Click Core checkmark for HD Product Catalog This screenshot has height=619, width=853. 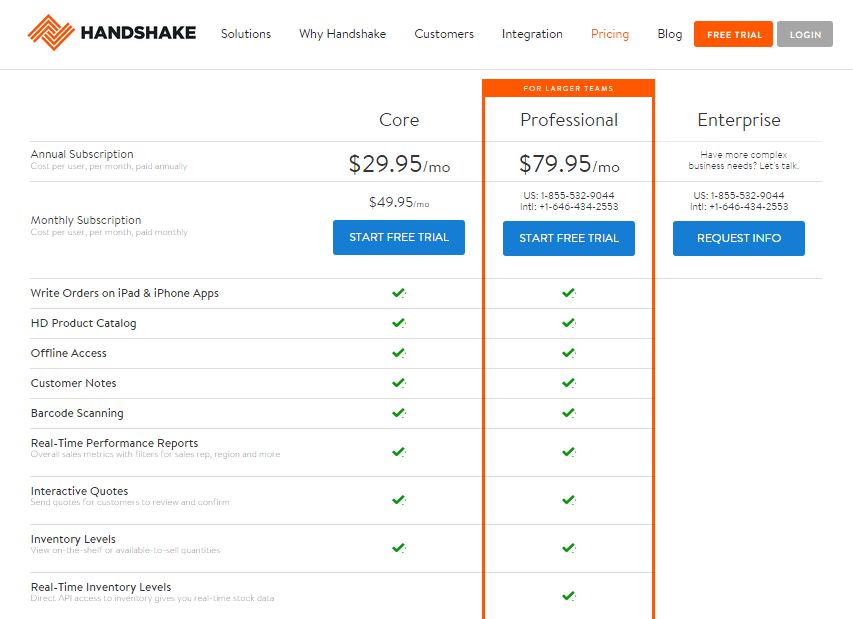pos(399,323)
